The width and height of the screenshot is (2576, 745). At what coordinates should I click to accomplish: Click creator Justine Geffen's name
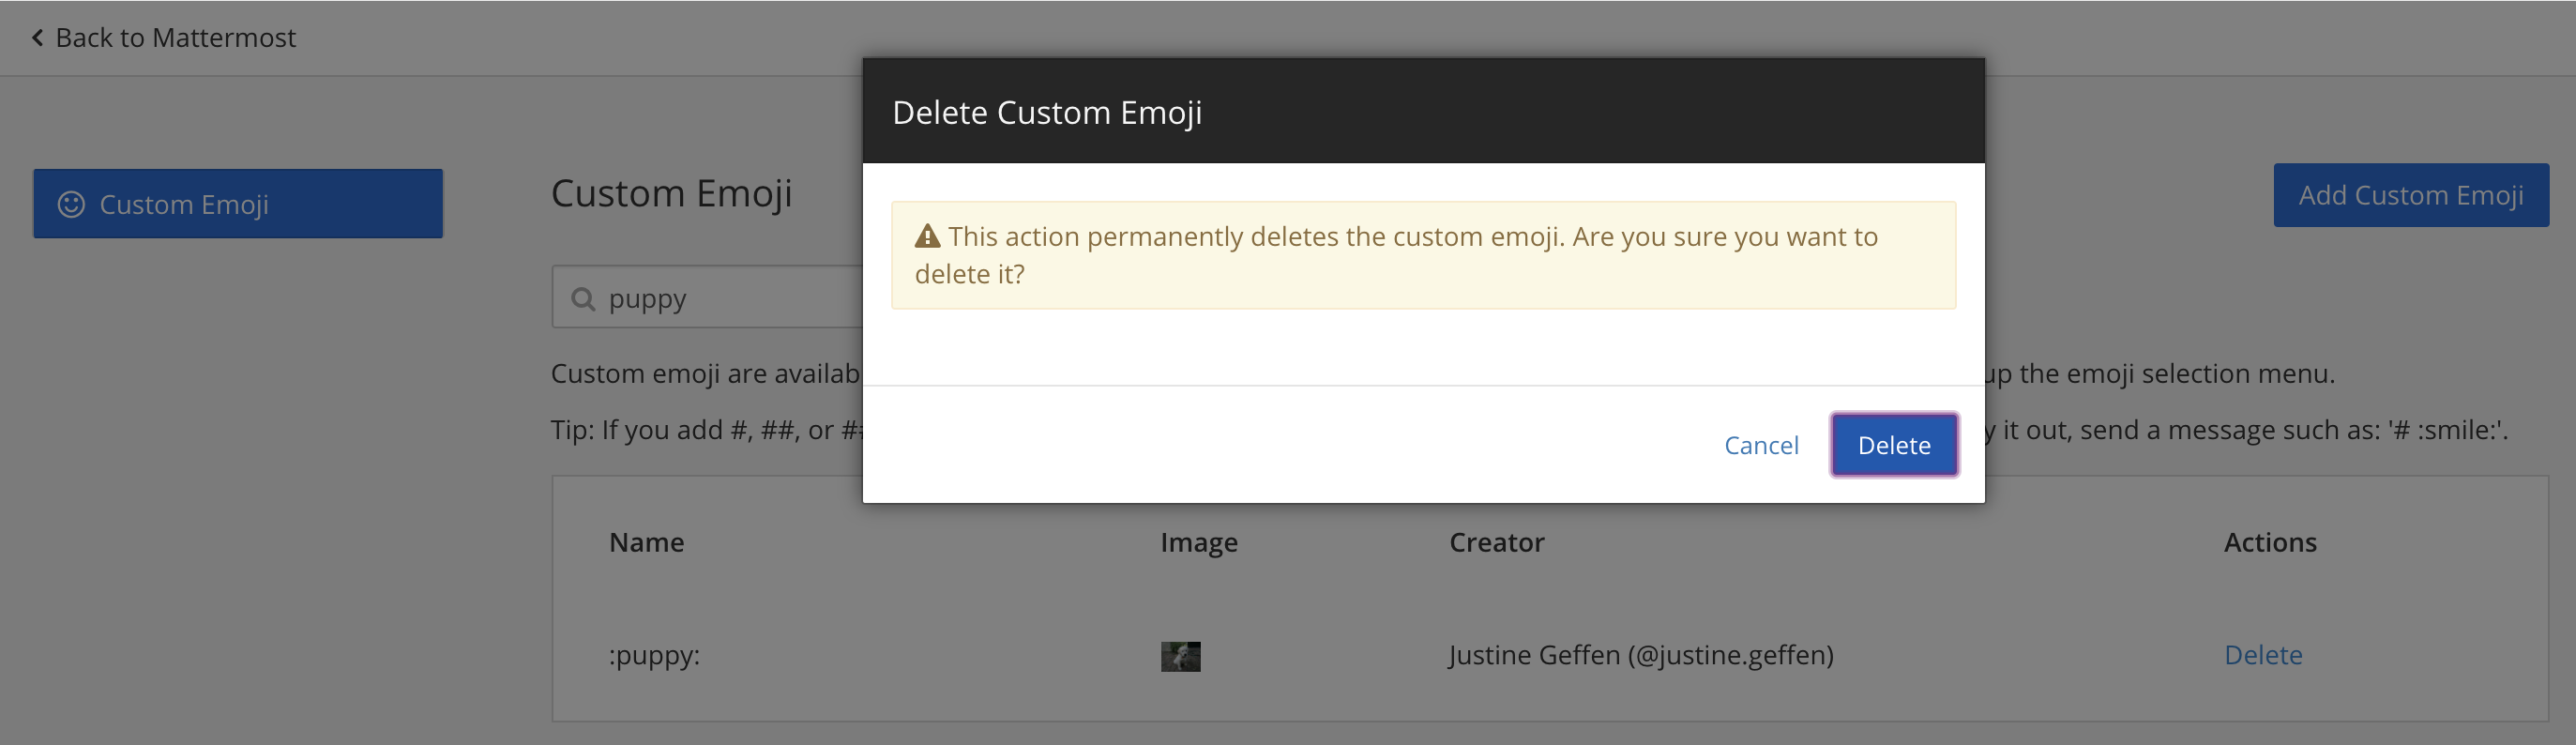tap(1640, 655)
